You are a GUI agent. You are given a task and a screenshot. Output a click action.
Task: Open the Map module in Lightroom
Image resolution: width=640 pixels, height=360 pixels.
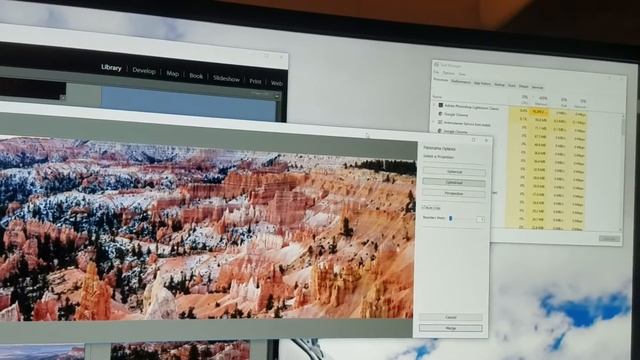[x=172, y=73]
